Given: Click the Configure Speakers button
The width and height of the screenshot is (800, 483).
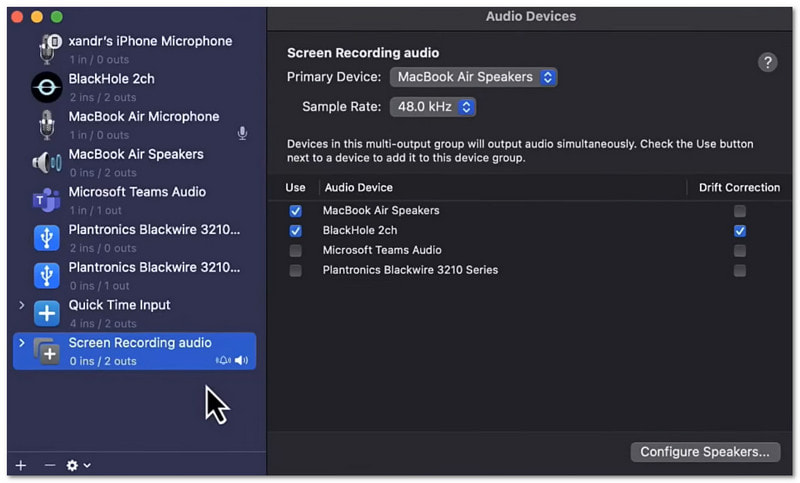Looking at the screenshot, I should tap(705, 452).
